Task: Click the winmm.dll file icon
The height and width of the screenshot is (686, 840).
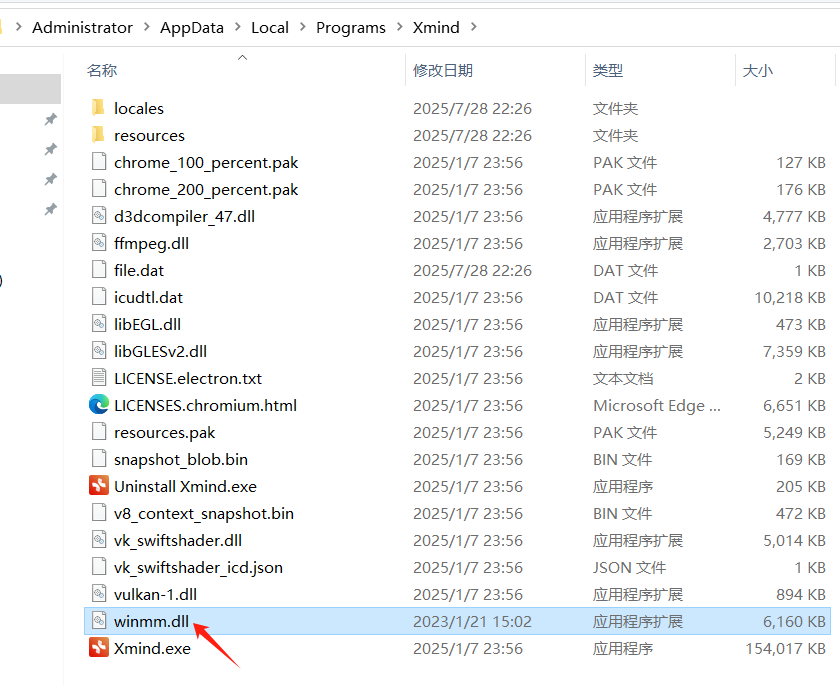Action: (99, 621)
